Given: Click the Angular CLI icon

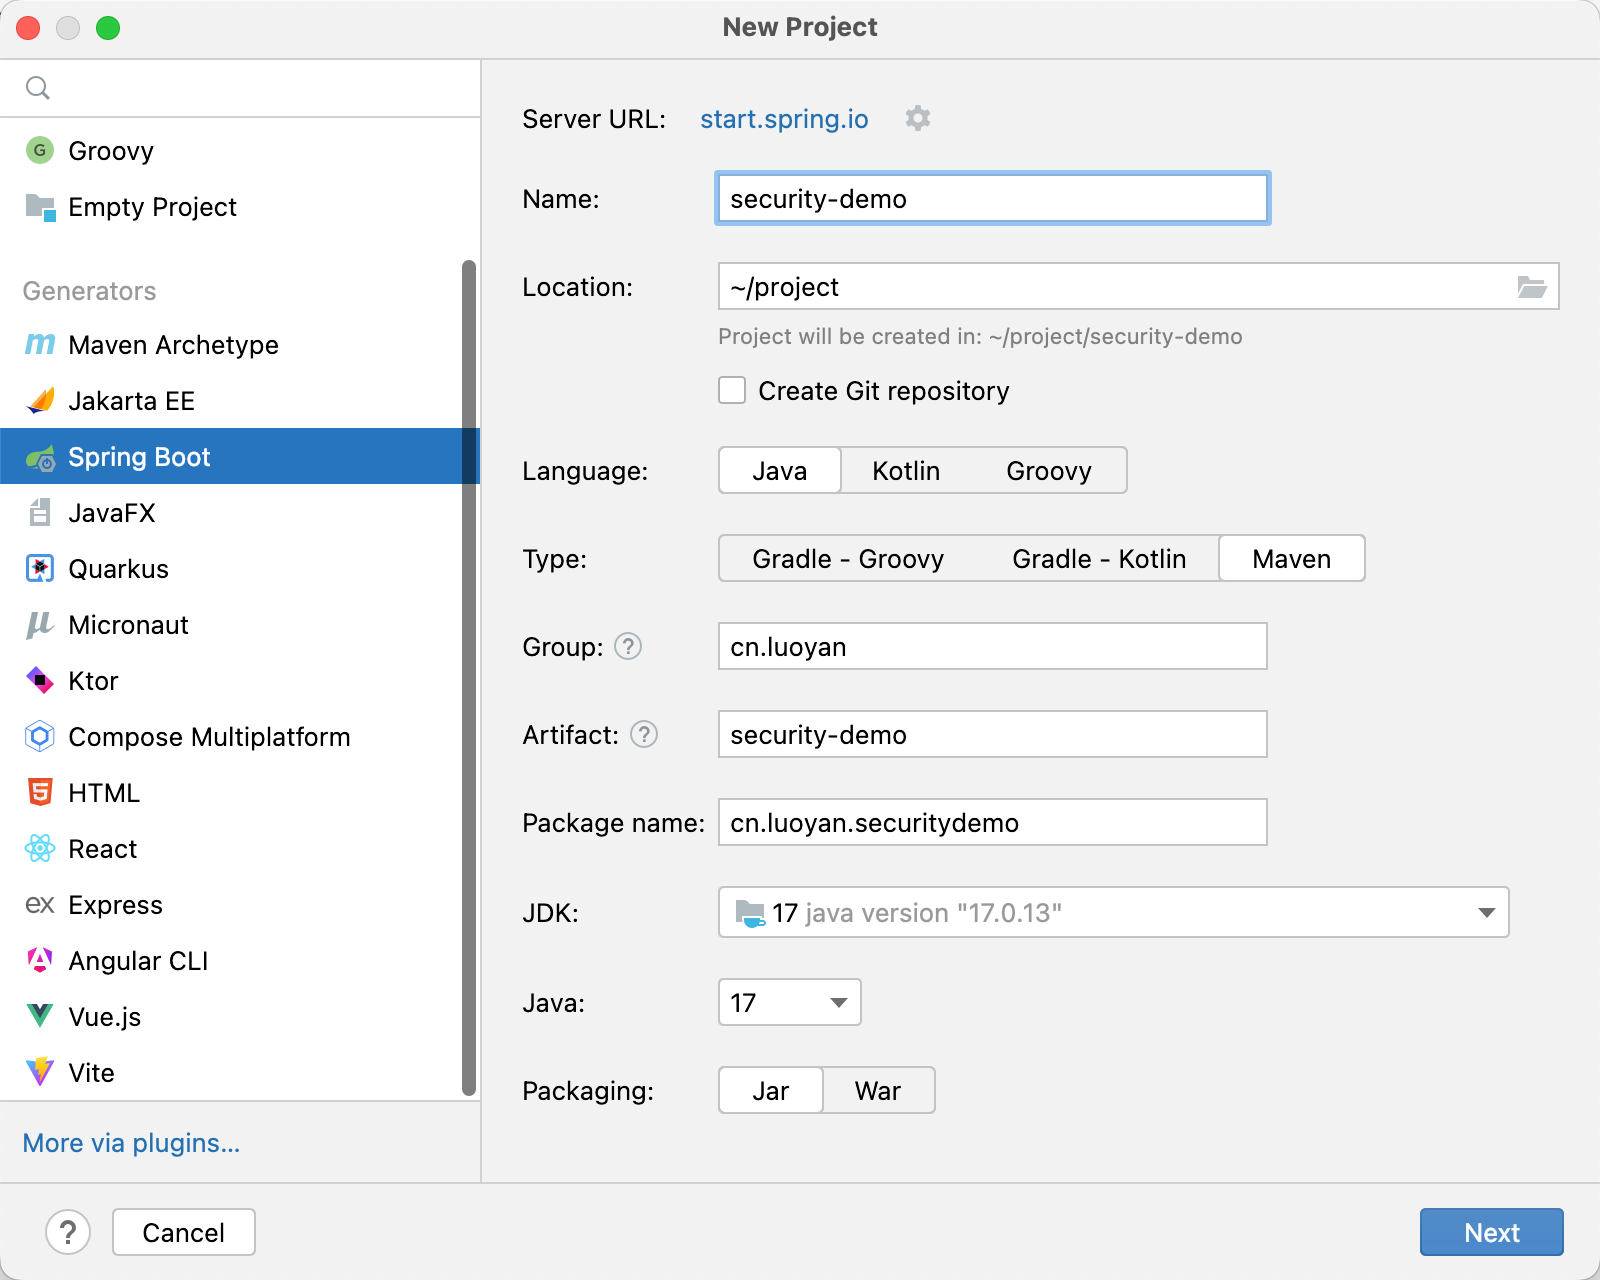Looking at the screenshot, I should pos(40,961).
